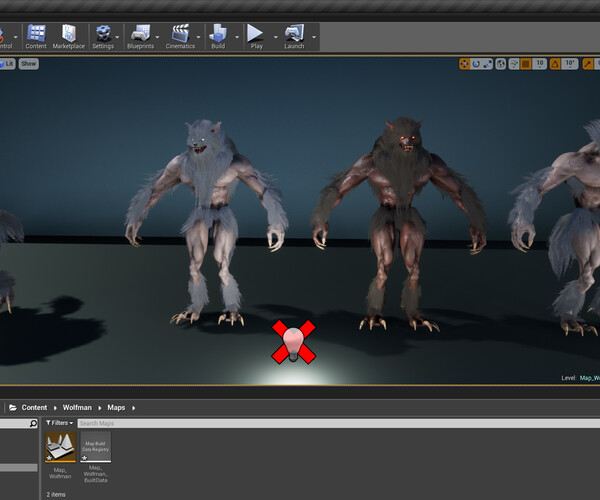The height and width of the screenshot is (500, 600).
Task: Open rotation snap angle 10° value
Action: click(570, 64)
